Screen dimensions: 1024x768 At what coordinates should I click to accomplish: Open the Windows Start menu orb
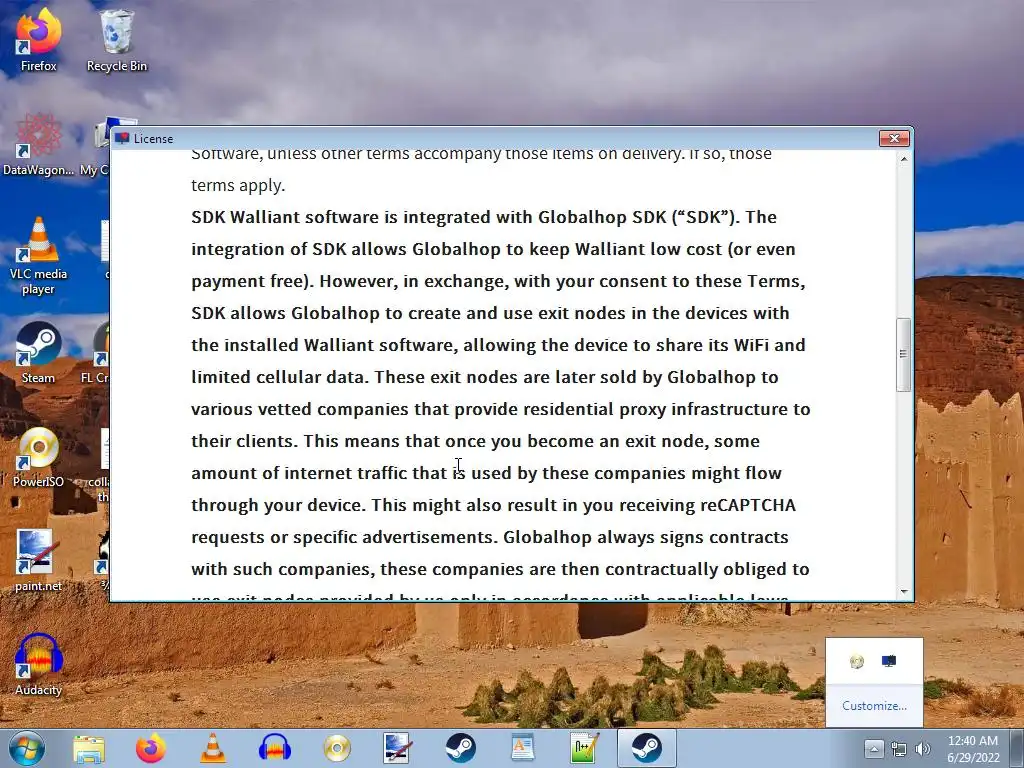tap(26, 748)
